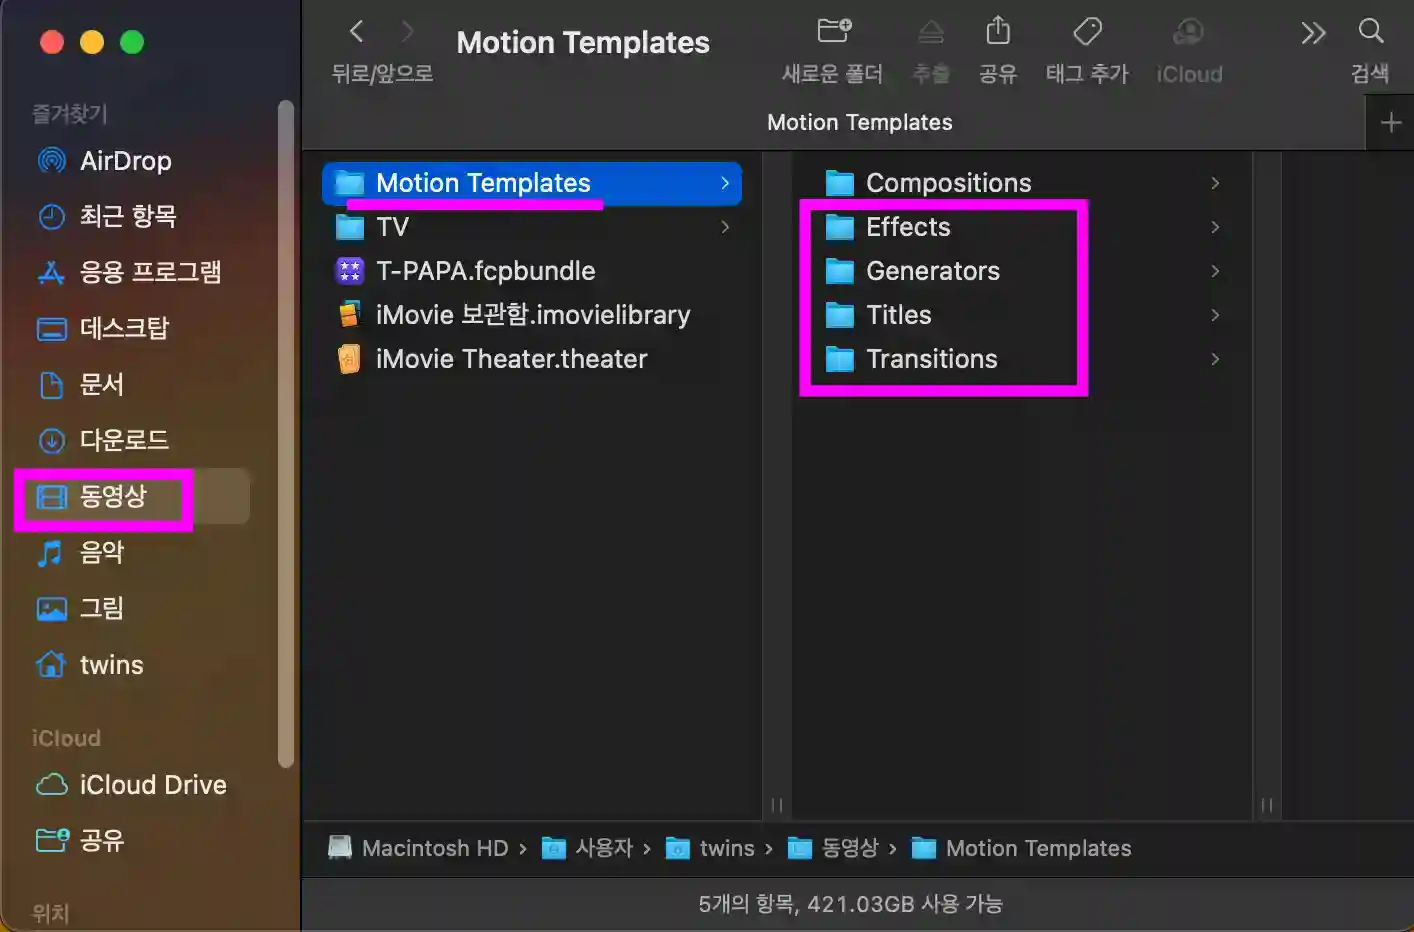Click the iCloud toolbar icon
The width and height of the screenshot is (1414, 932).
(x=1188, y=31)
